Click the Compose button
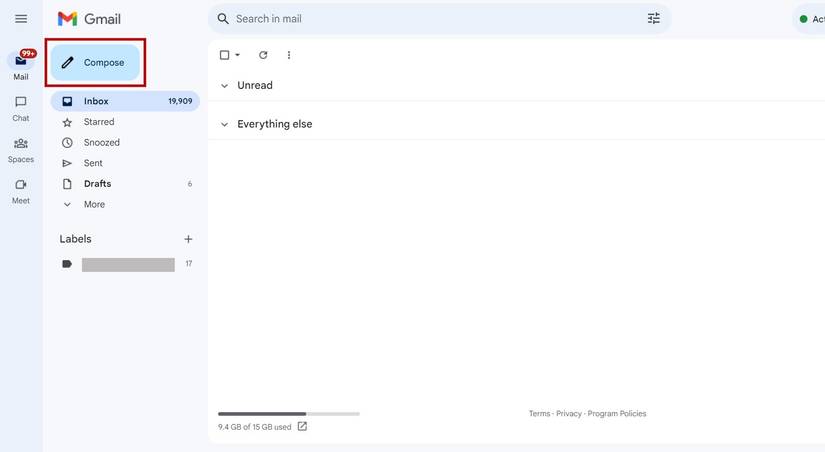 click(x=95, y=63)
